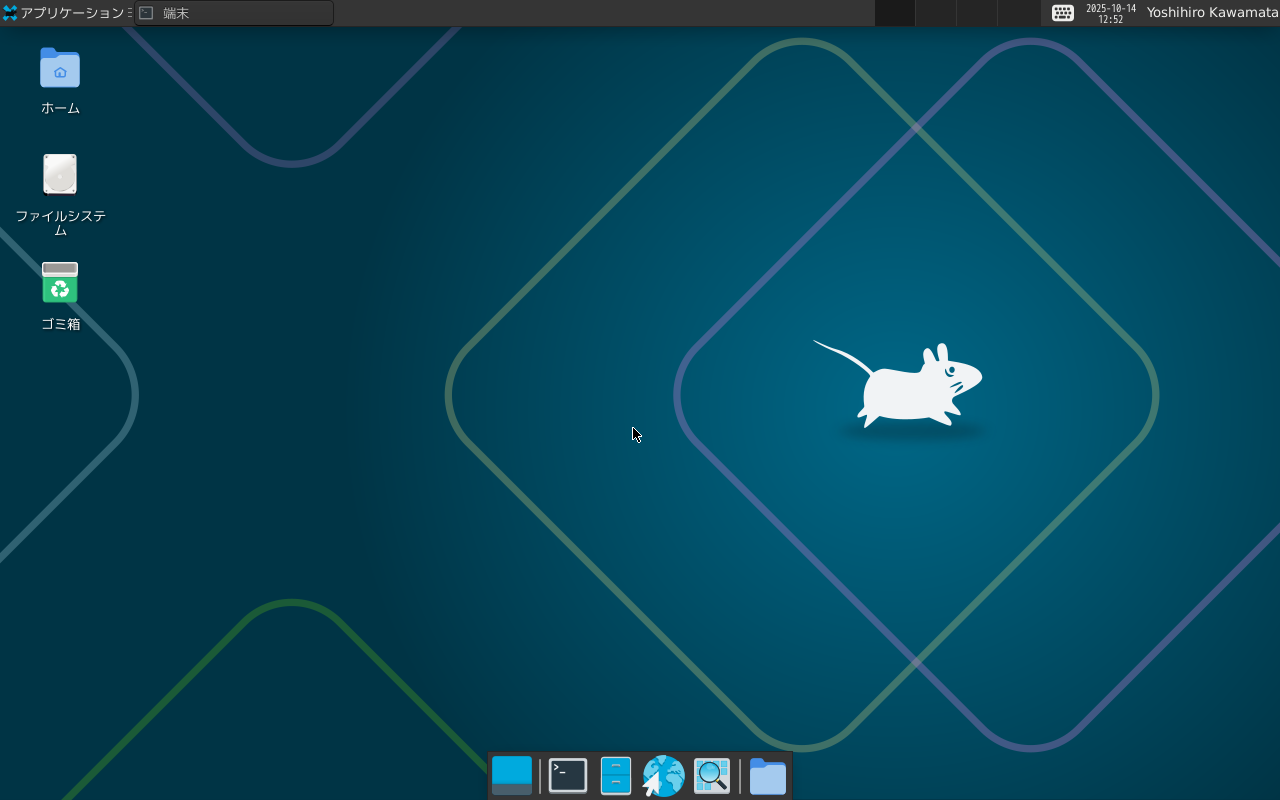Toggle show desktop using the dock item
The height and width of the screenshot is (800, 1280).
point(511,775)
